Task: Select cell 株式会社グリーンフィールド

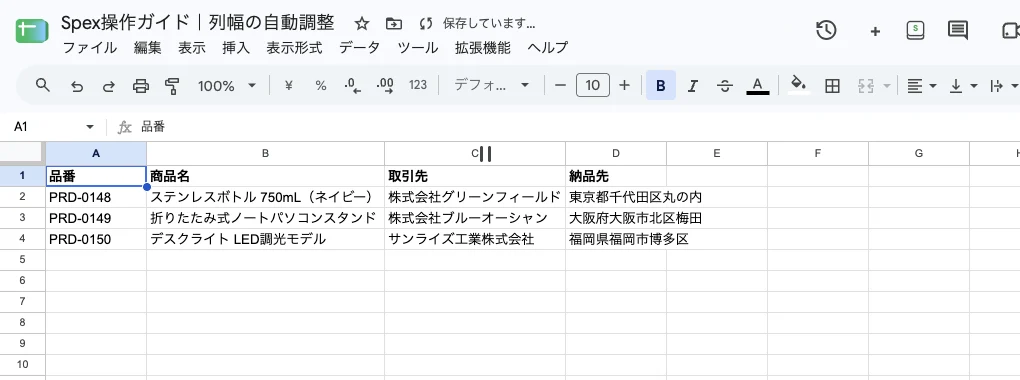Action: tap(475, 197)
